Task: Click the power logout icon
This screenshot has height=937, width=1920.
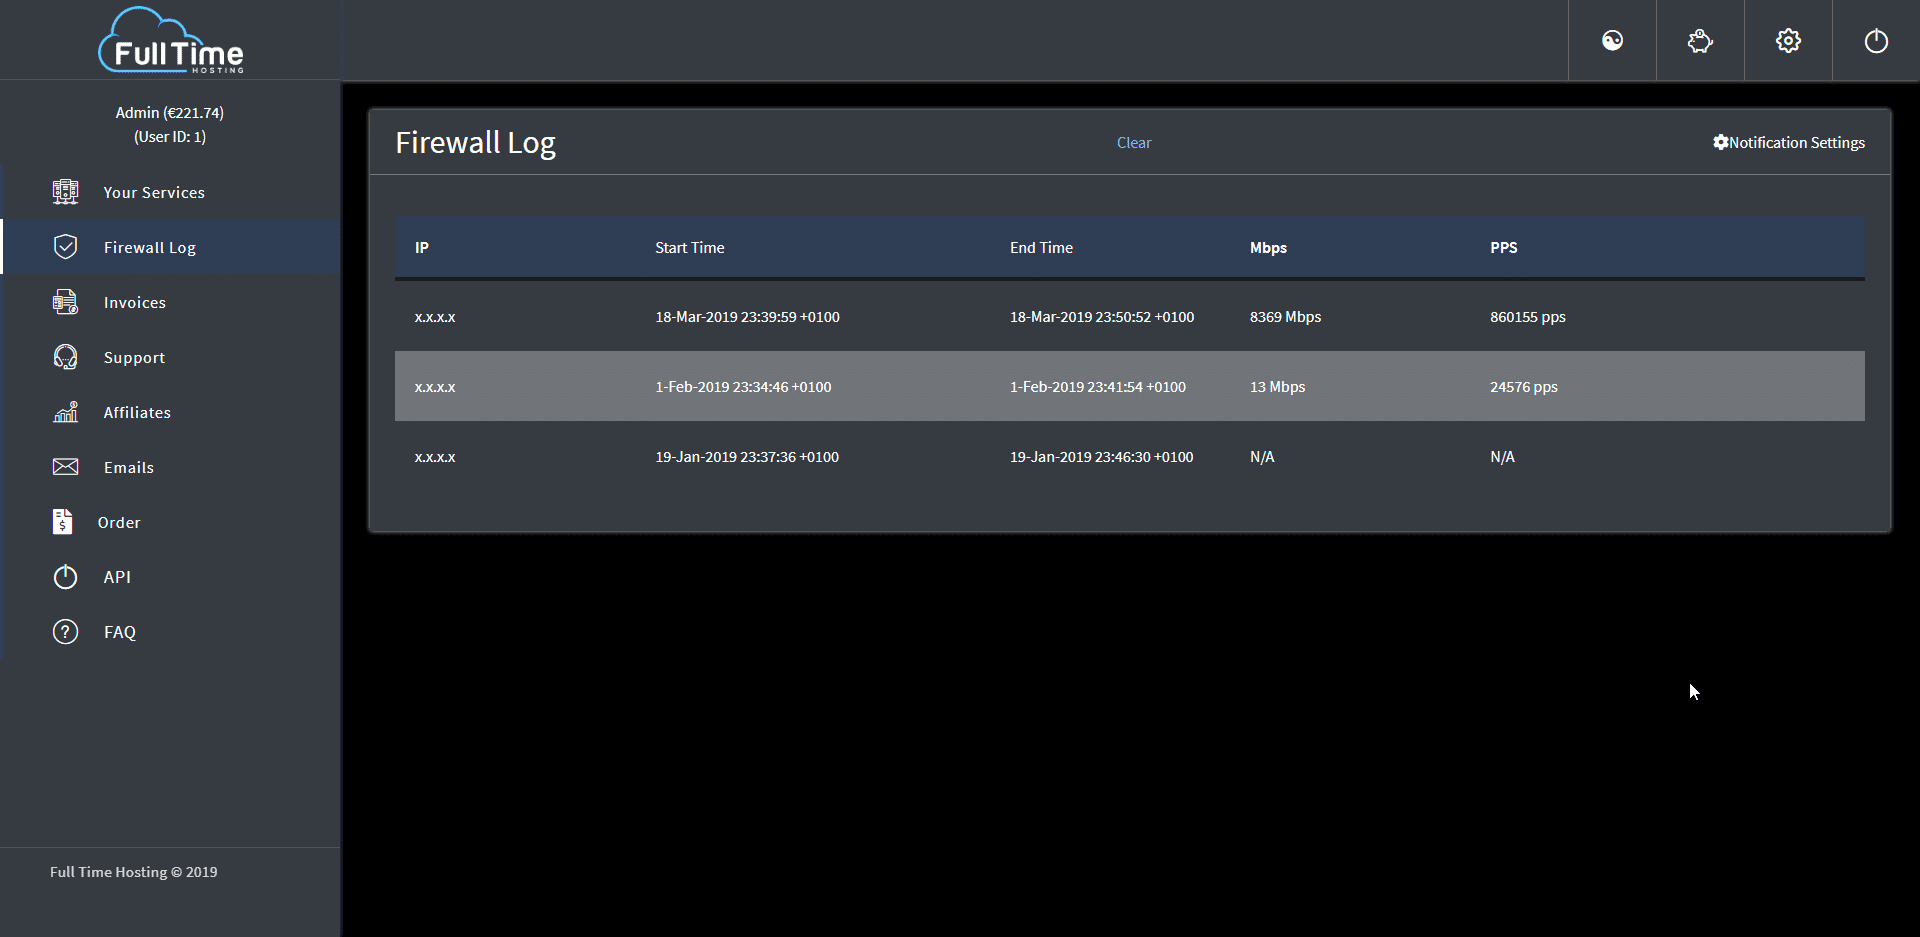Action: [x=1876, y=40]
